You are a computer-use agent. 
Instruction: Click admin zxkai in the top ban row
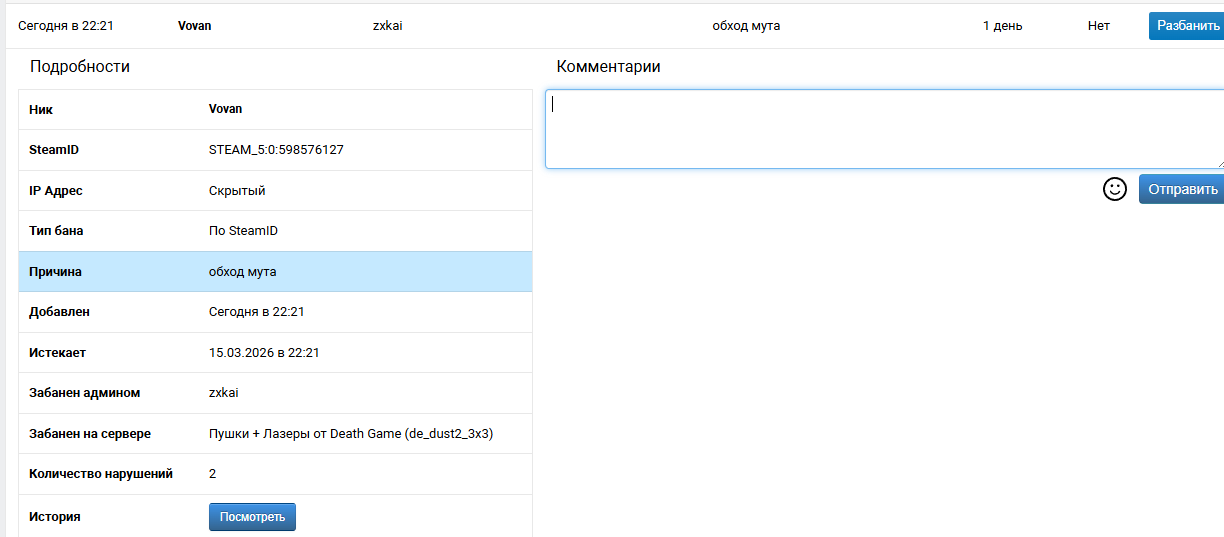(387, 26)
